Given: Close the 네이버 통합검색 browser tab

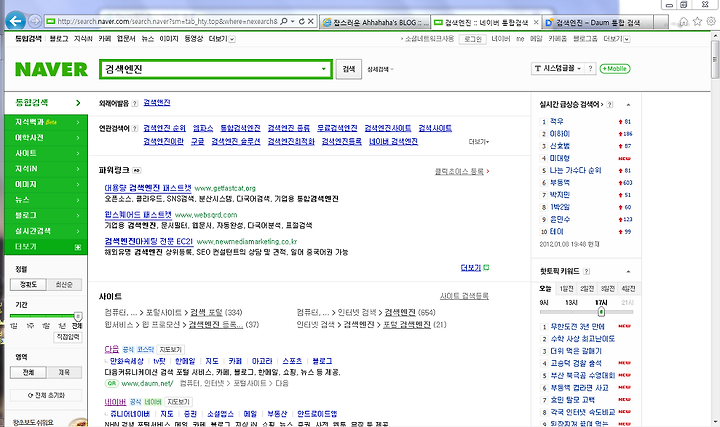Looking at the screenshot, I should coord(536,22).
